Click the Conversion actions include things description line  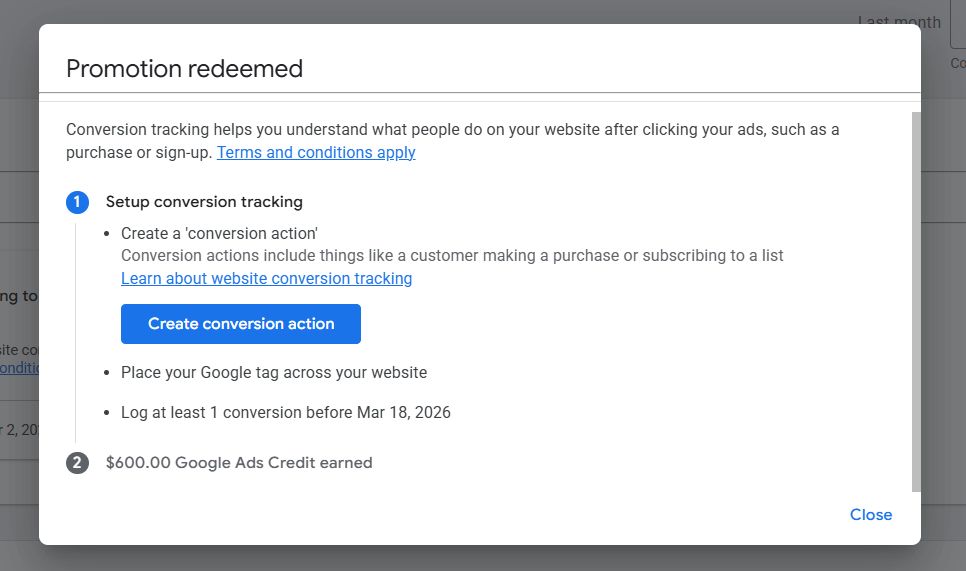452,255
